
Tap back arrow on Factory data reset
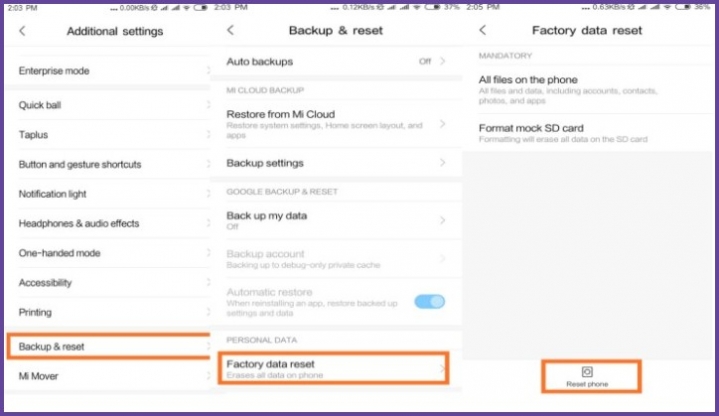click(482, 30)
